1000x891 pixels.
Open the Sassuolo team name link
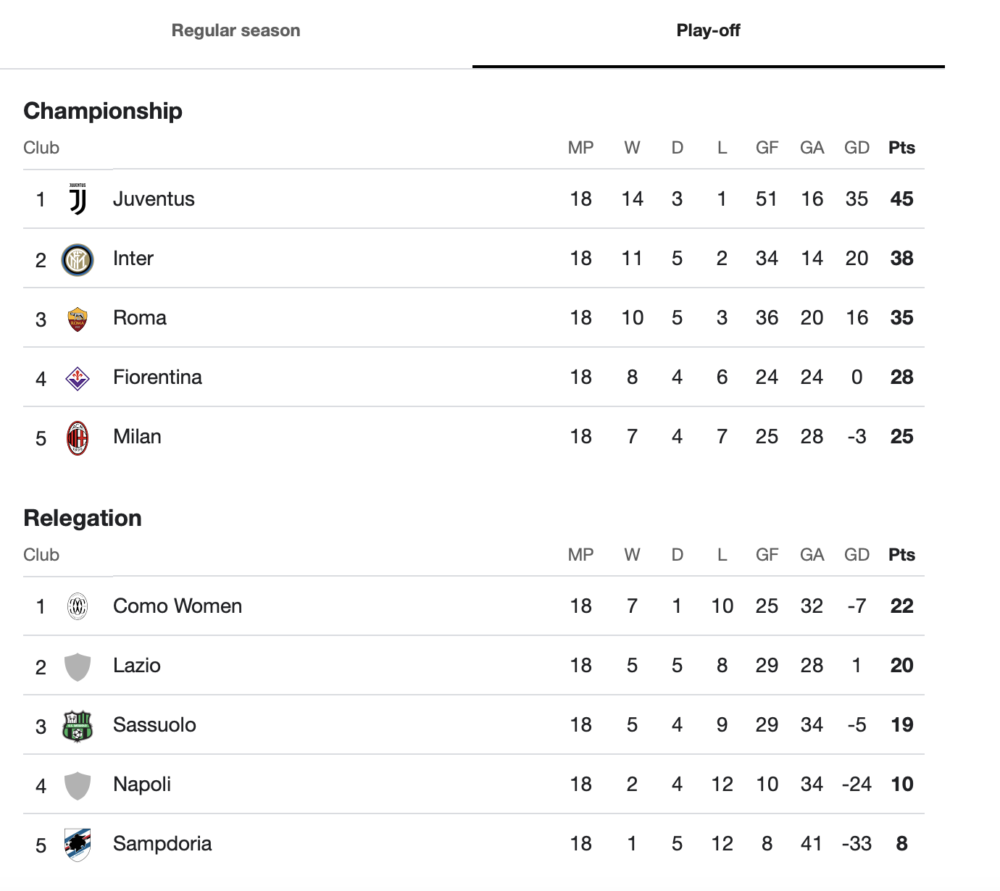154,725
